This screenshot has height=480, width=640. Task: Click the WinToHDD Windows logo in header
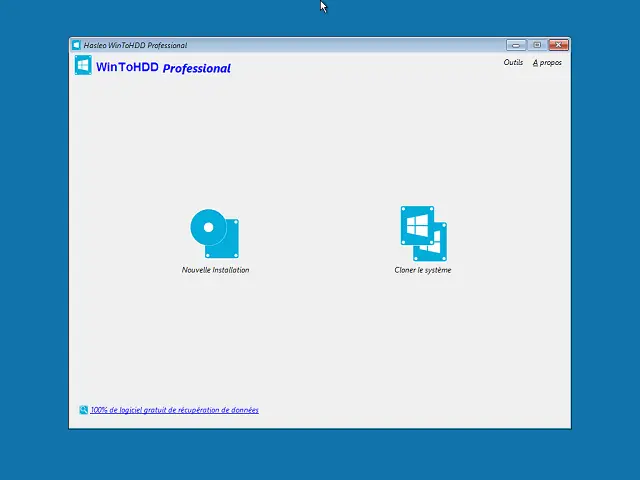click(x=83, y=66)
